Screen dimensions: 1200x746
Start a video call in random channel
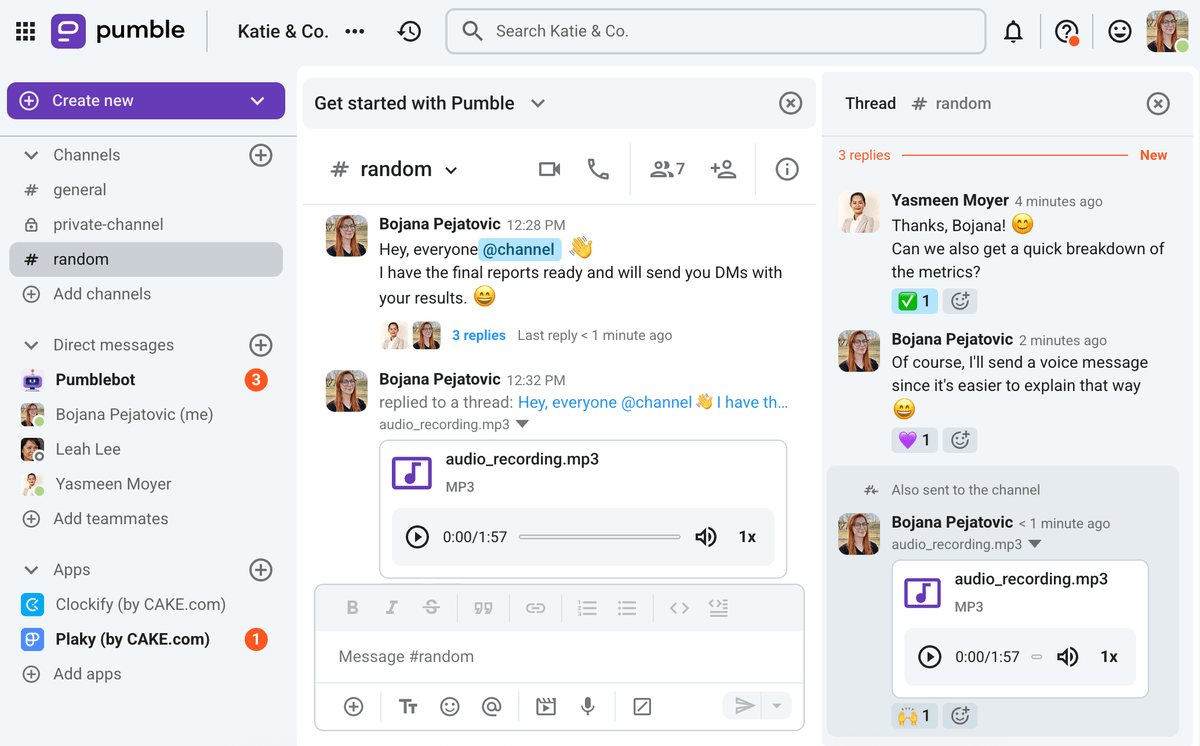coord(549,170)
